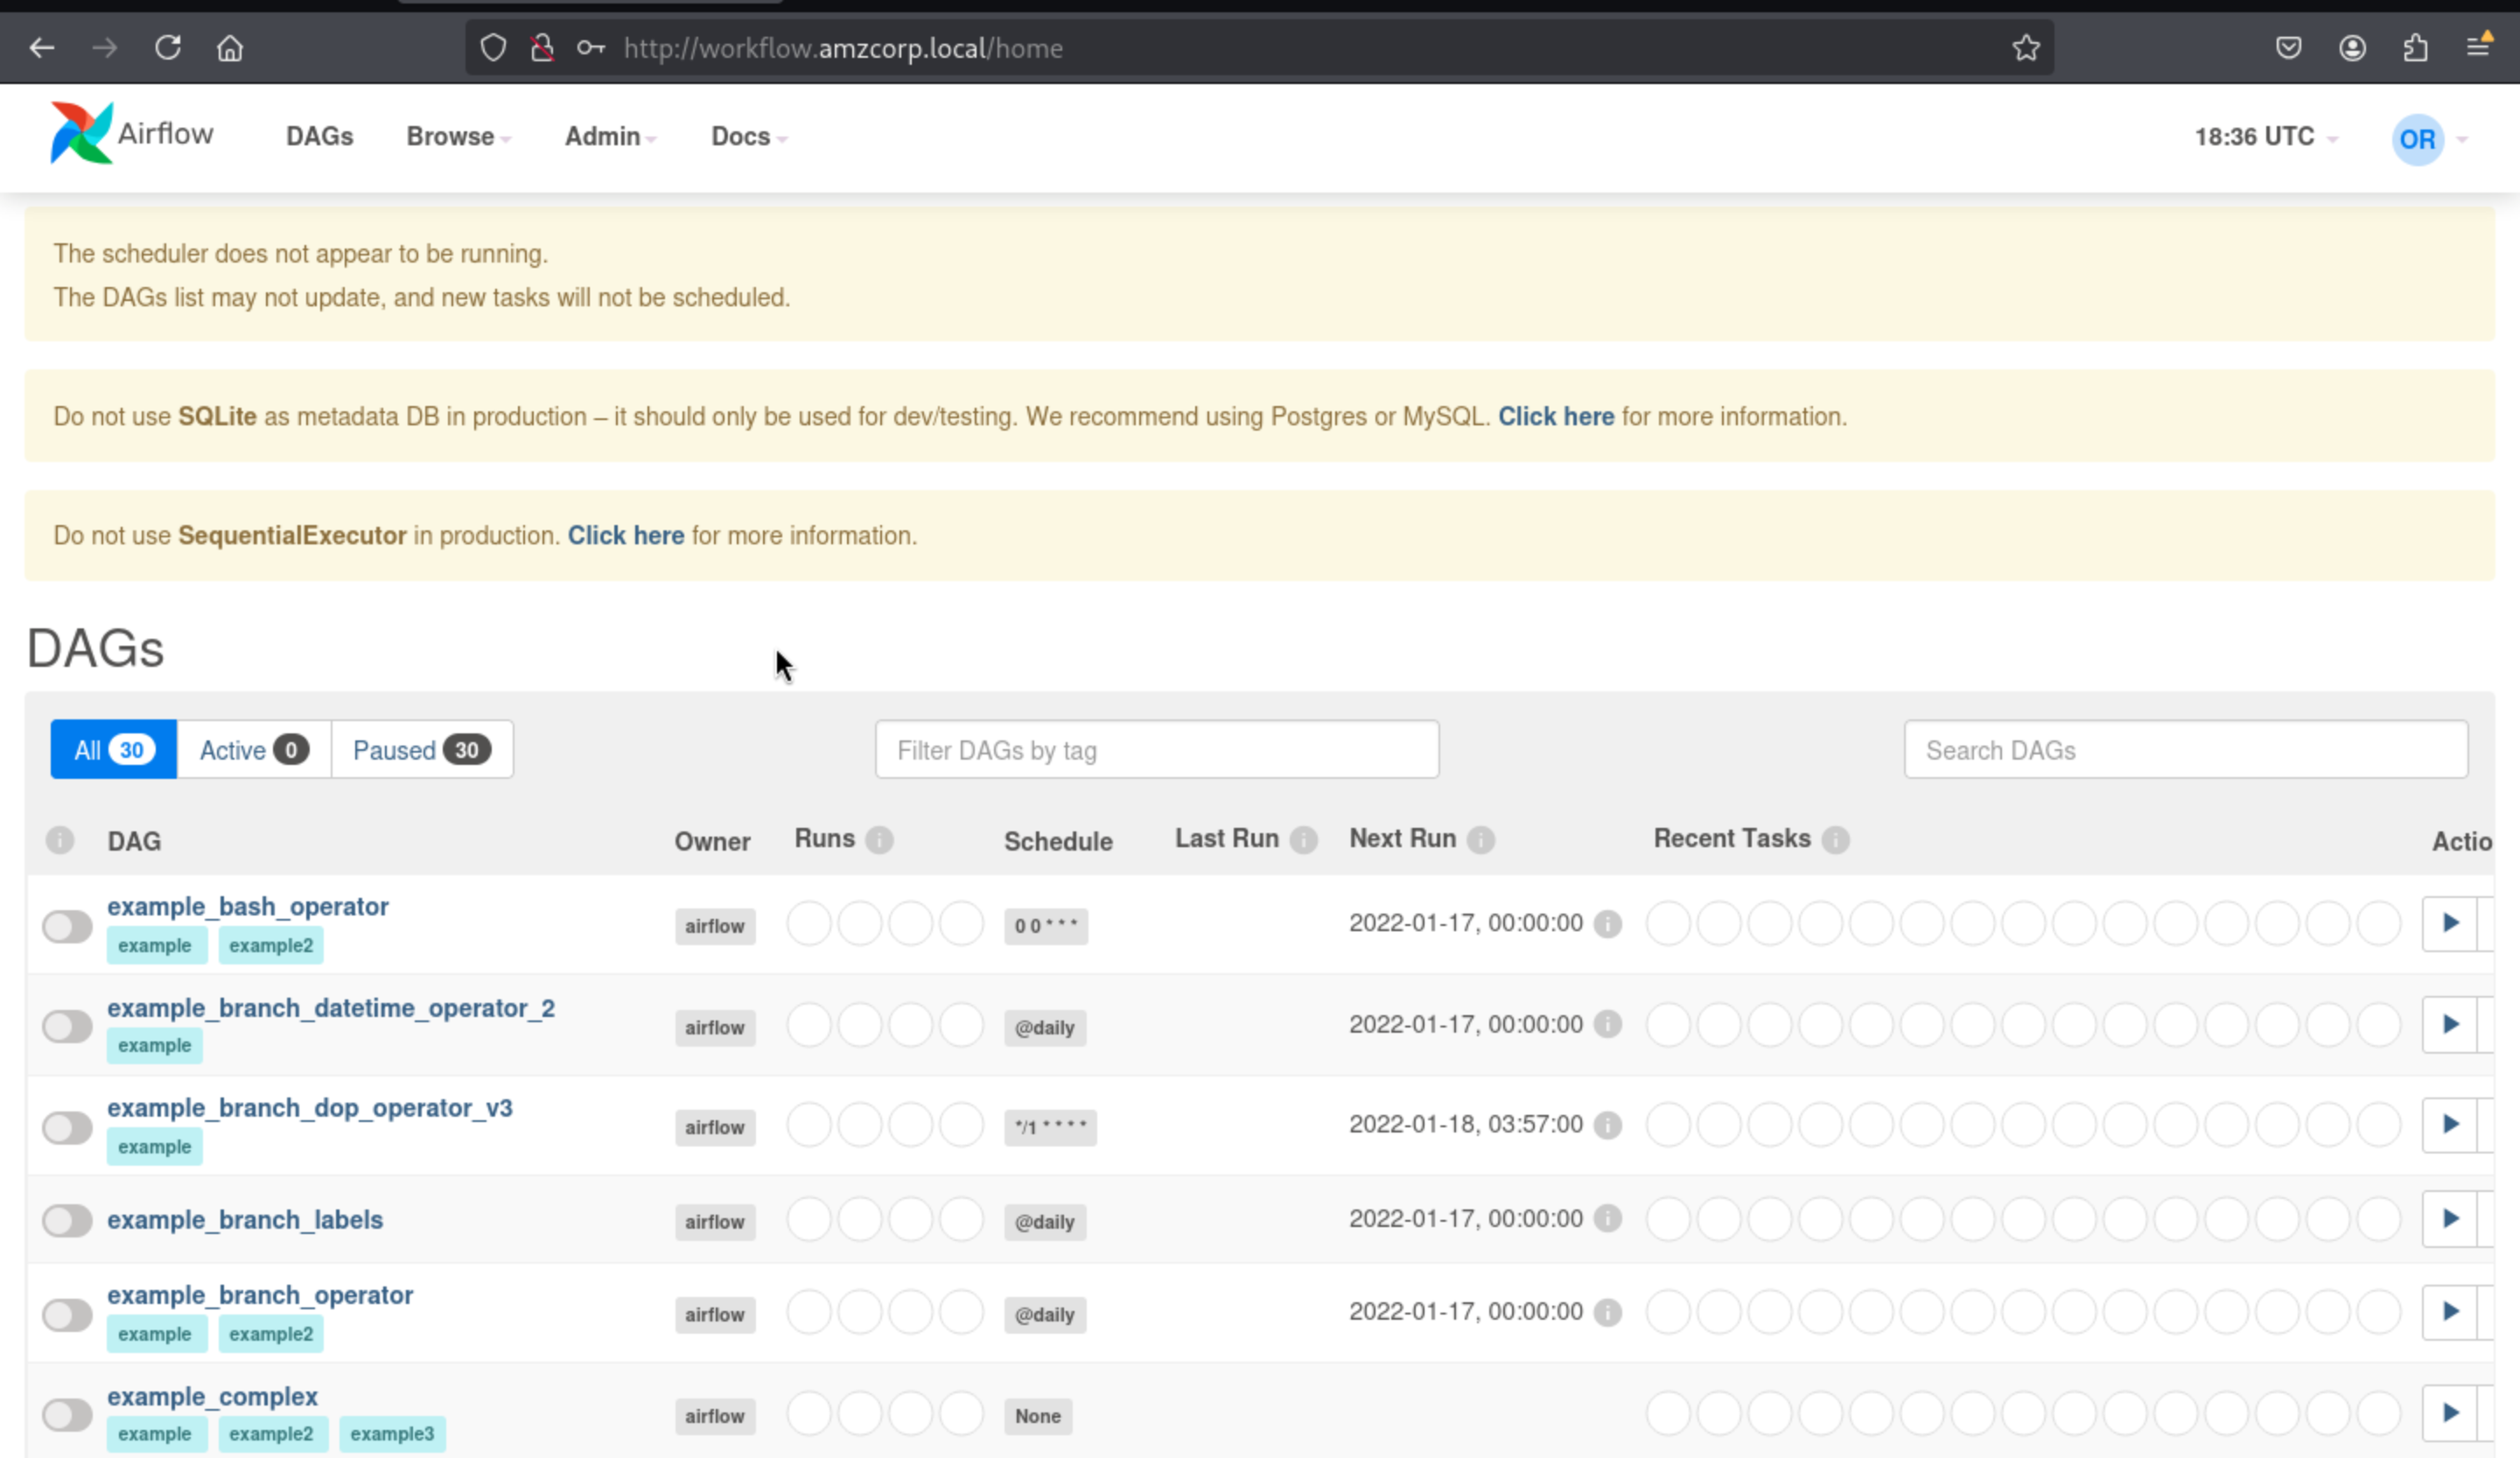Switch to the Paused 30 filter tab
This screenshot has width=2520, height=1458.
(421, 750)
